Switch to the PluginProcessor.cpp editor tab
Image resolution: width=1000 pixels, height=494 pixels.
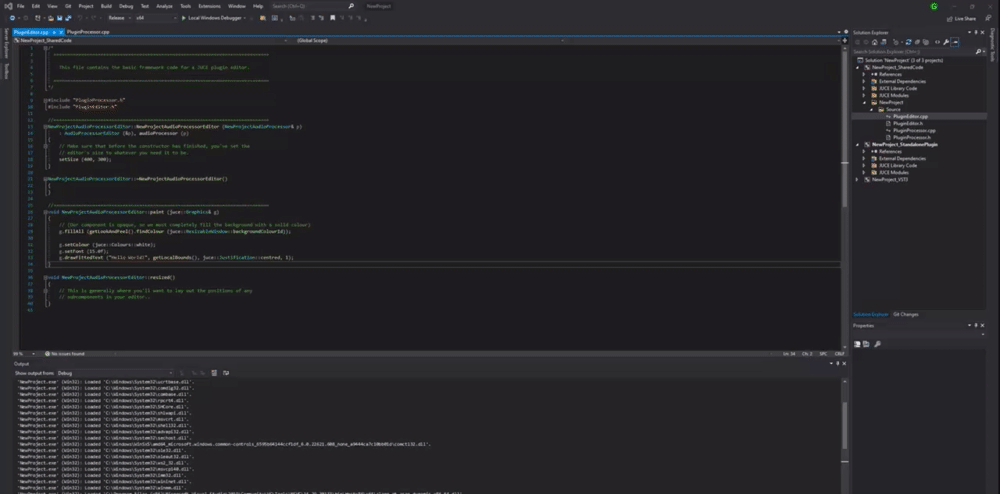tap(88, 32)
